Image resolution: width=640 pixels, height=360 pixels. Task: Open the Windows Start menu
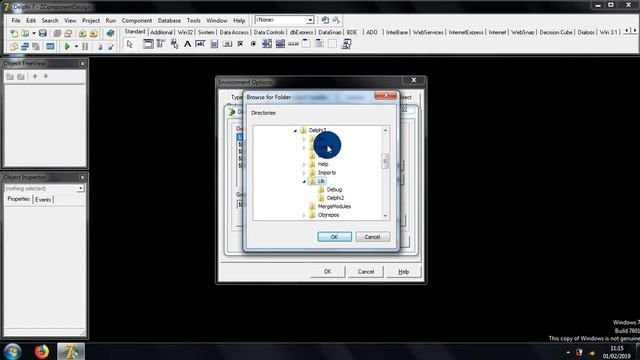point(13,351)
